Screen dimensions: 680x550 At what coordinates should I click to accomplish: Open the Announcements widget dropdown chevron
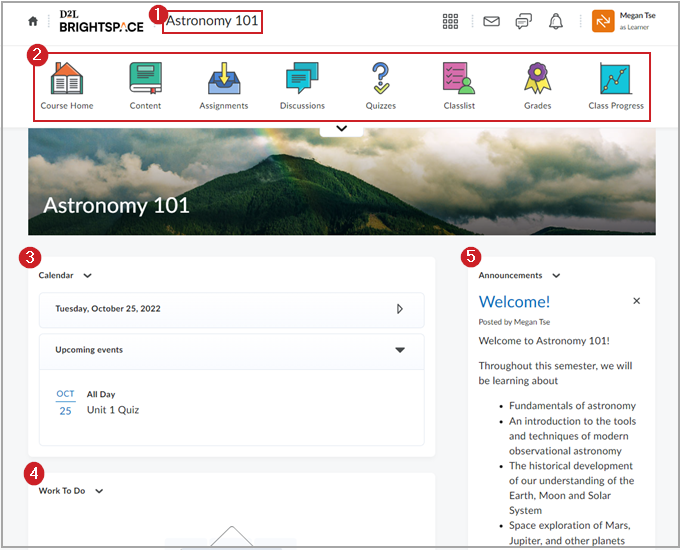(556, 276)
